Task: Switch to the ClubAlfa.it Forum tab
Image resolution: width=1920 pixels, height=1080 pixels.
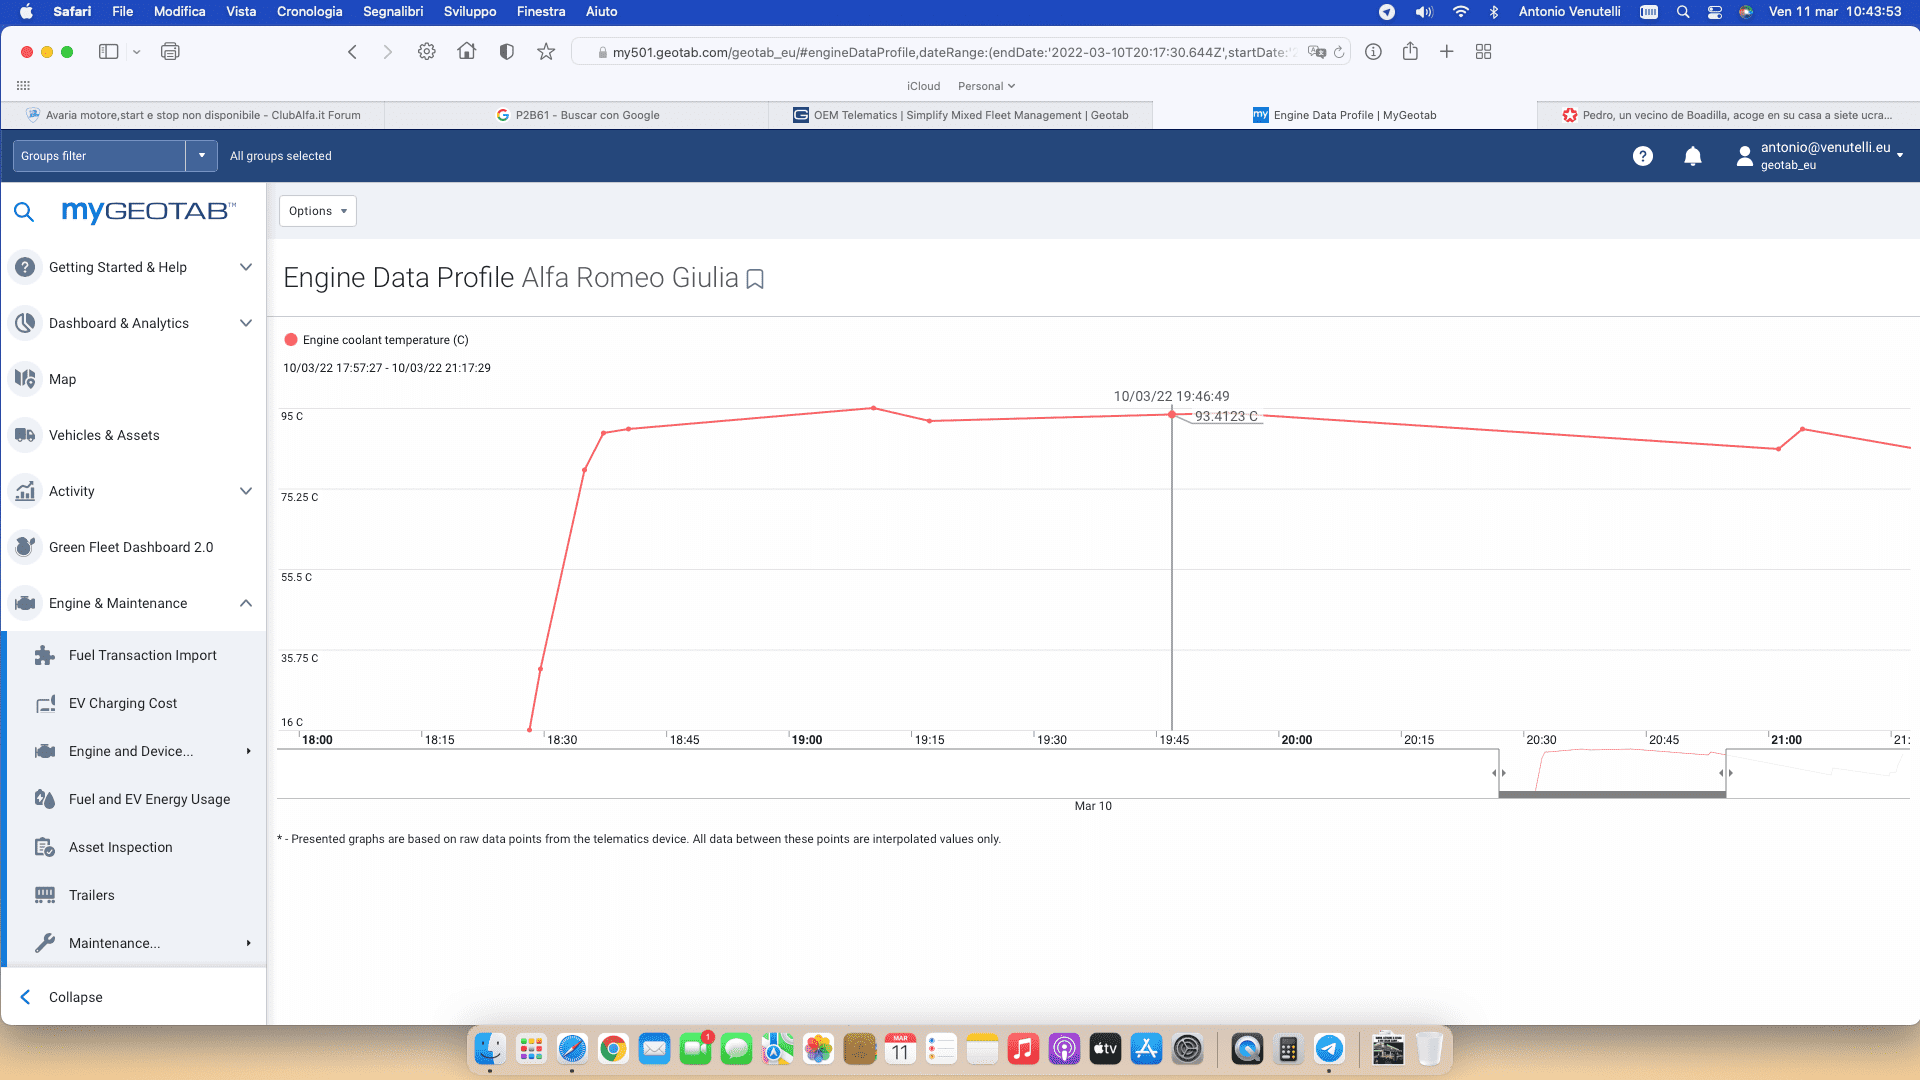Action: (193, 115)
